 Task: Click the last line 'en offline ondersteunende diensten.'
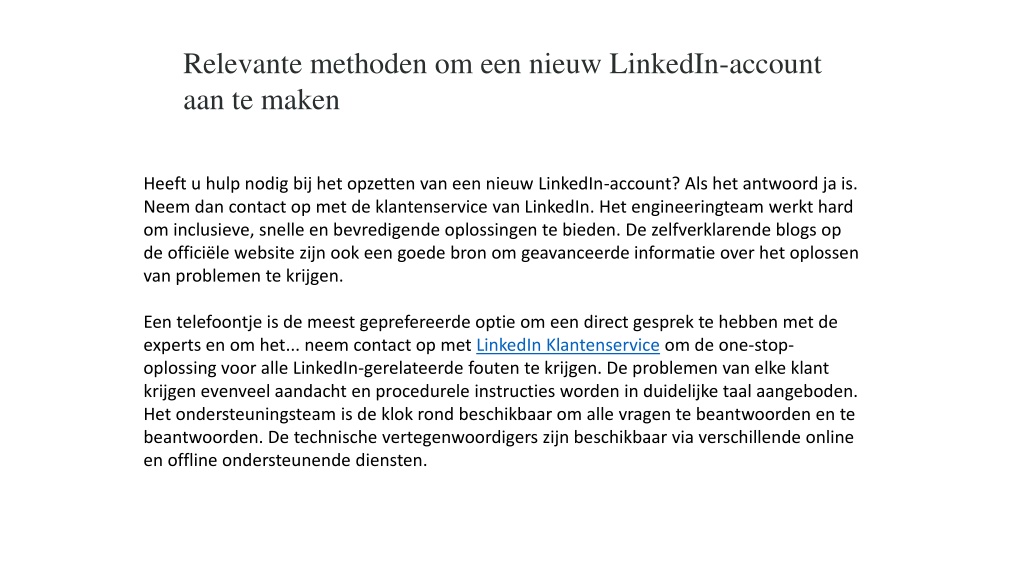pyautogui.click(x=285, y=460)
